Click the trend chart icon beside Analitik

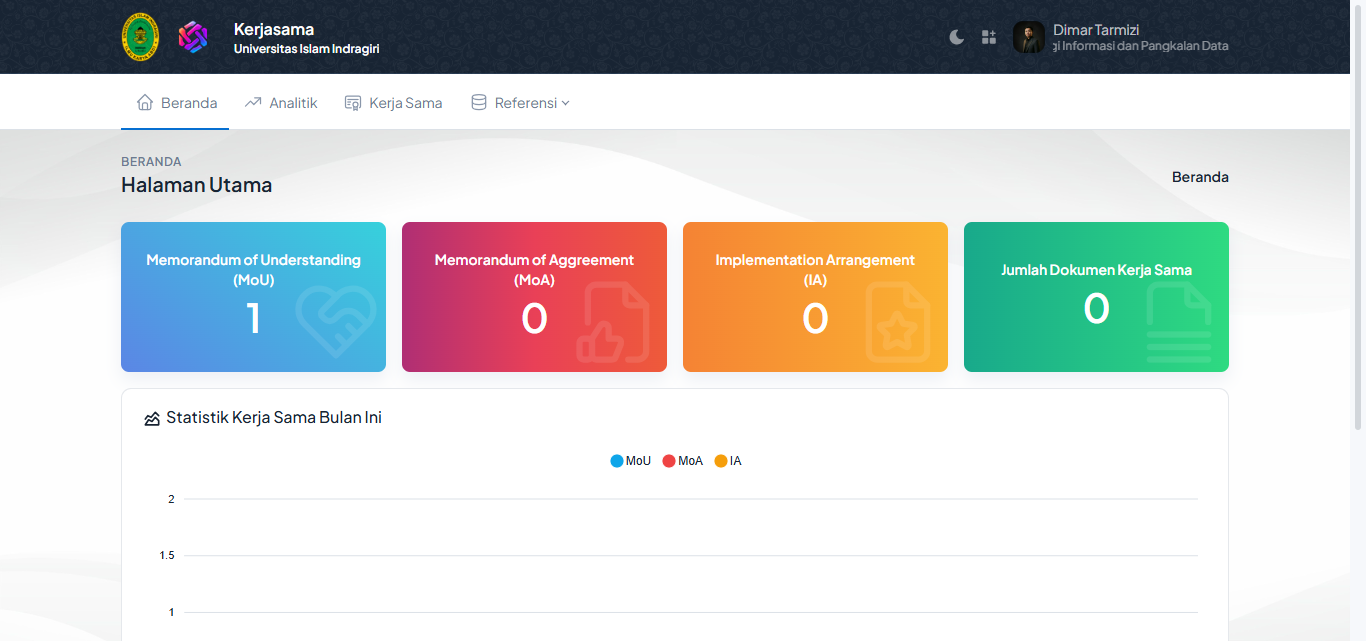click(x=253, y=103)
